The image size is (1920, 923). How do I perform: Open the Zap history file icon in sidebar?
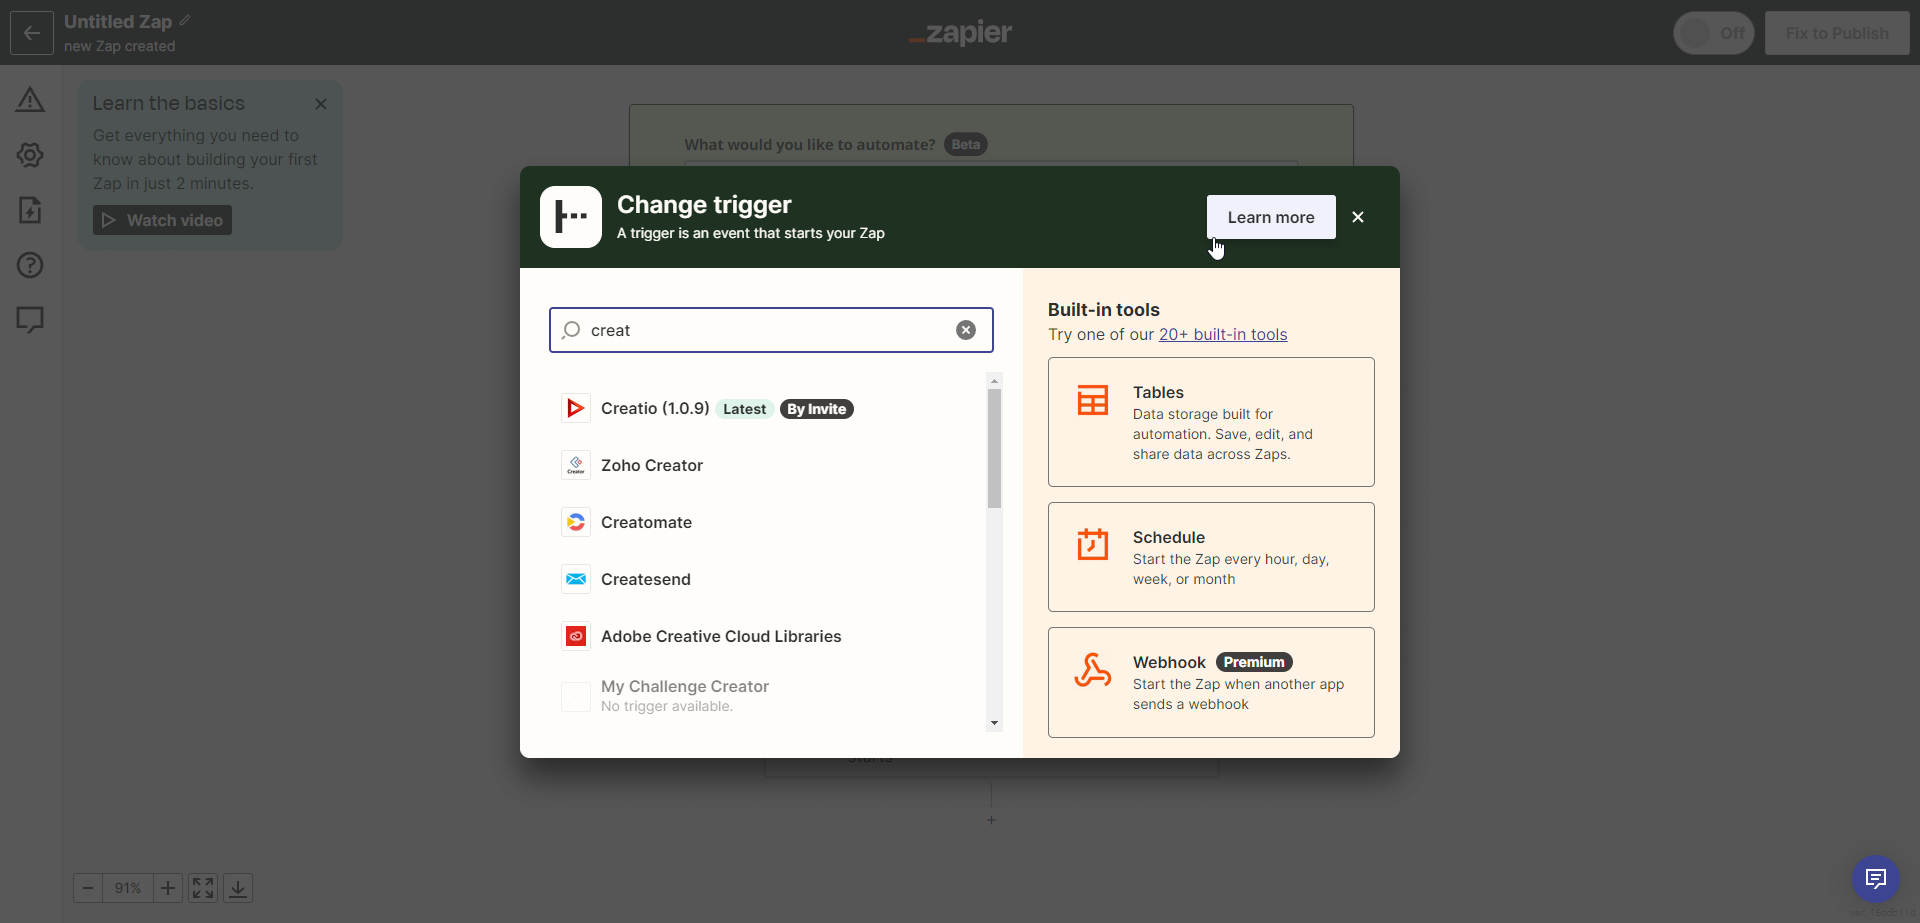[30, 210]
